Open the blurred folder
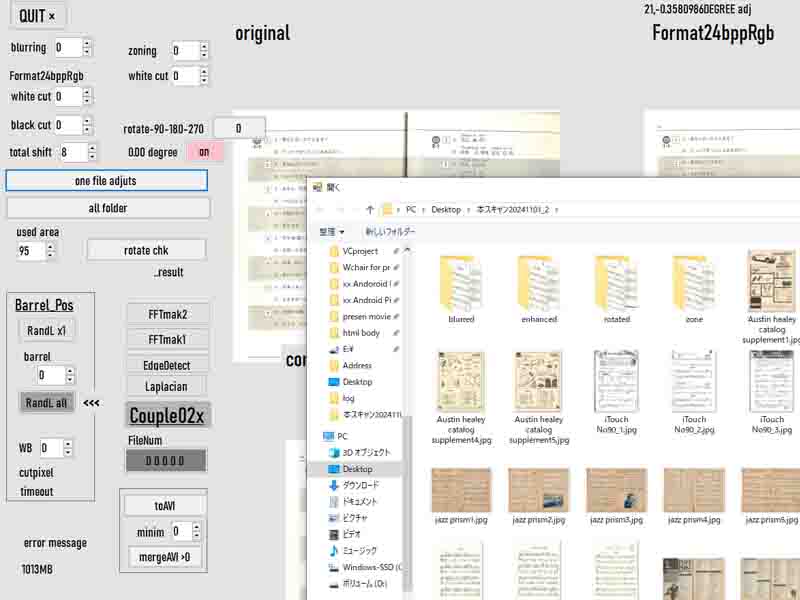The height and width of the screenshot is (600, 800). coord(461,283)
